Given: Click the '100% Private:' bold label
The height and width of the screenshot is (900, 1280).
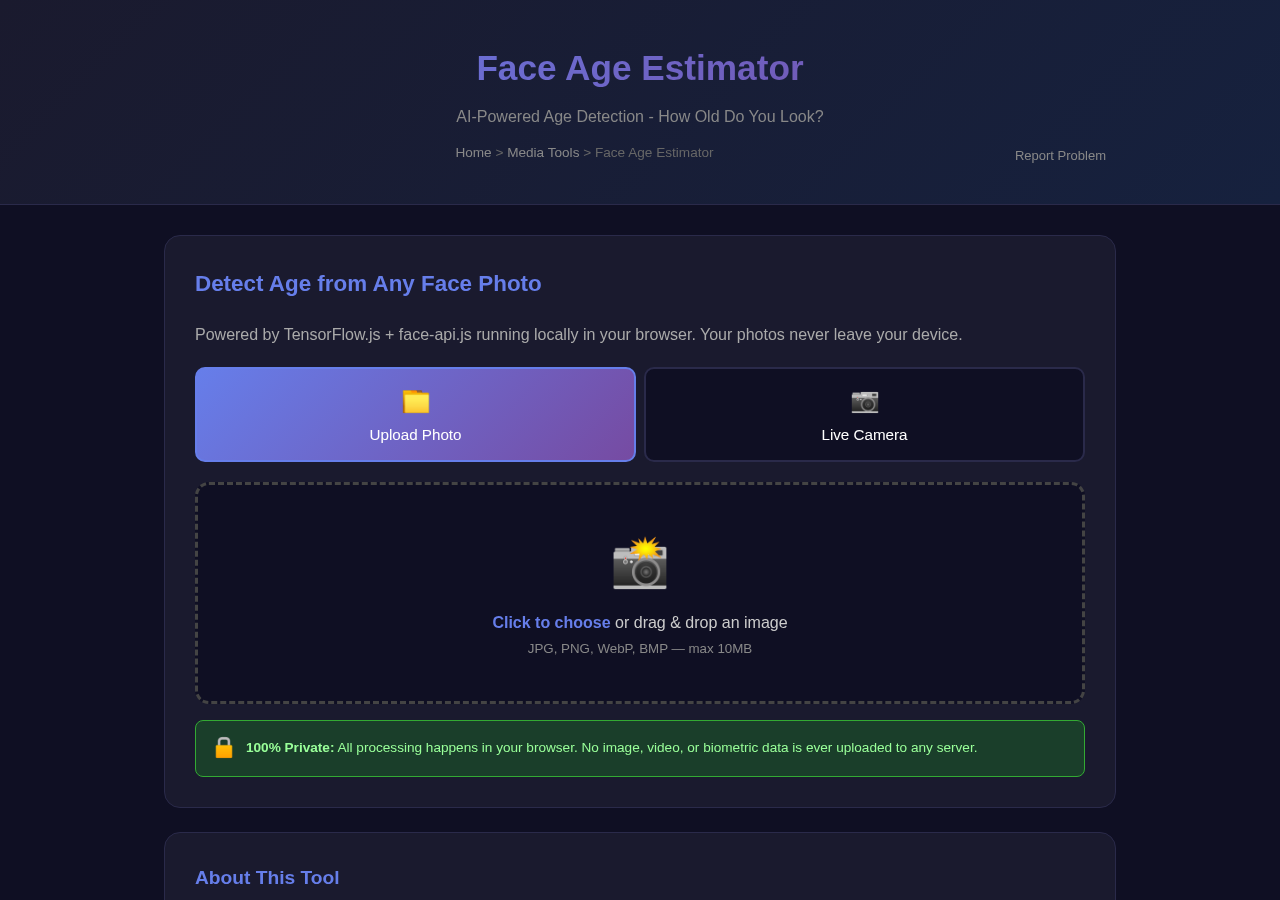Looking at the screenshot, I should point(290,748).
